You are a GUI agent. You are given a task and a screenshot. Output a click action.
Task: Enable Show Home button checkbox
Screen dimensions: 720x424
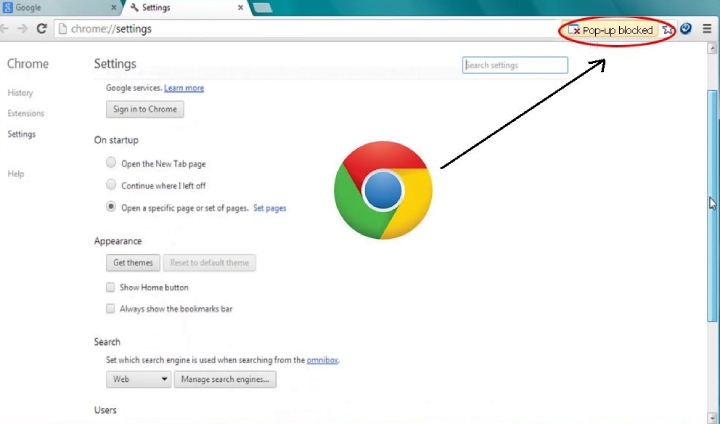pyautogui.click(x=110, y=287)
